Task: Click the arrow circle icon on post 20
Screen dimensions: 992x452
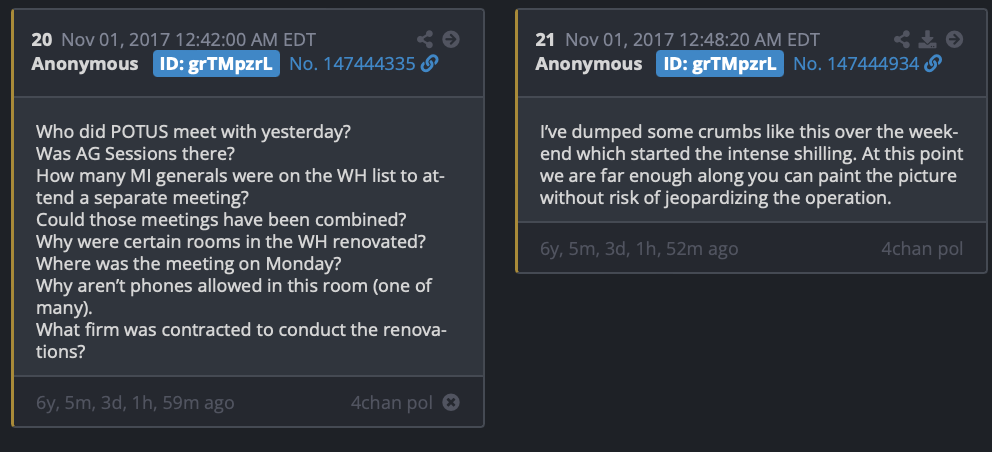Action: pos(451,40)
